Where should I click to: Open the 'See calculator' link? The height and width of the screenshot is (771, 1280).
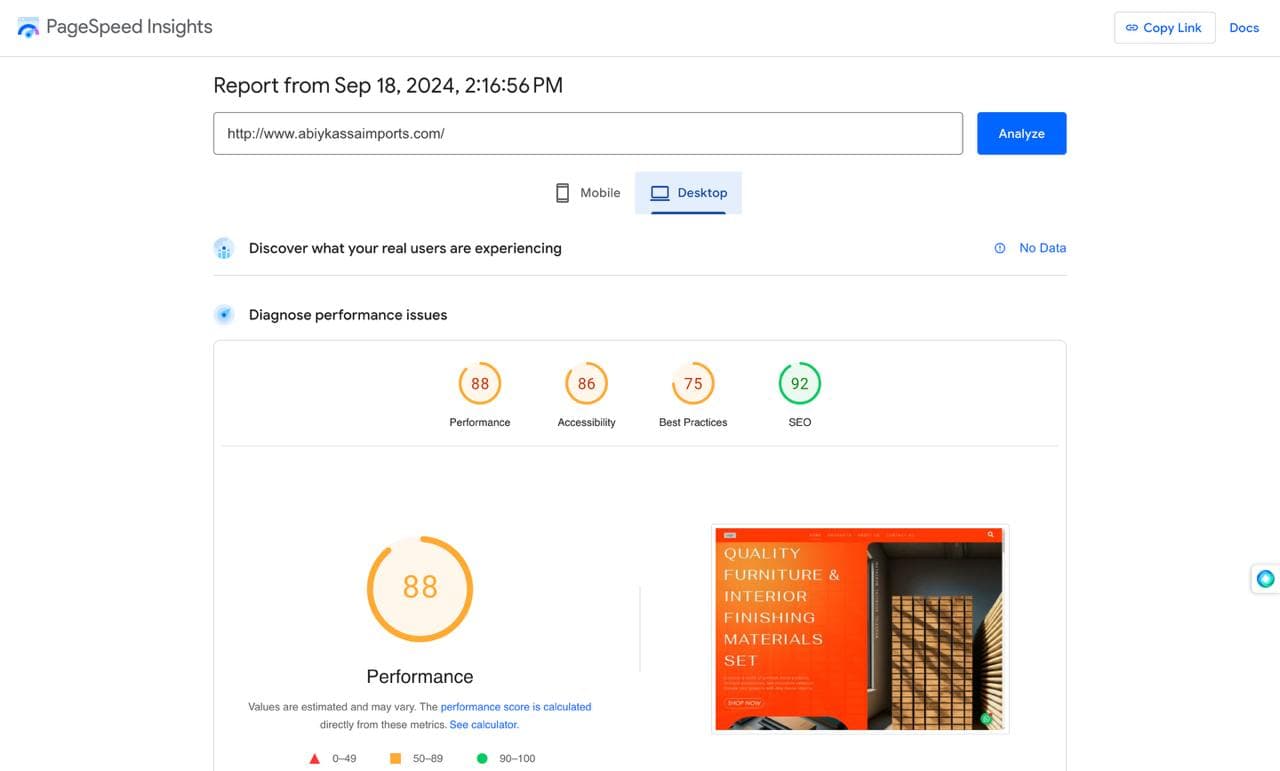pos(484,725)
